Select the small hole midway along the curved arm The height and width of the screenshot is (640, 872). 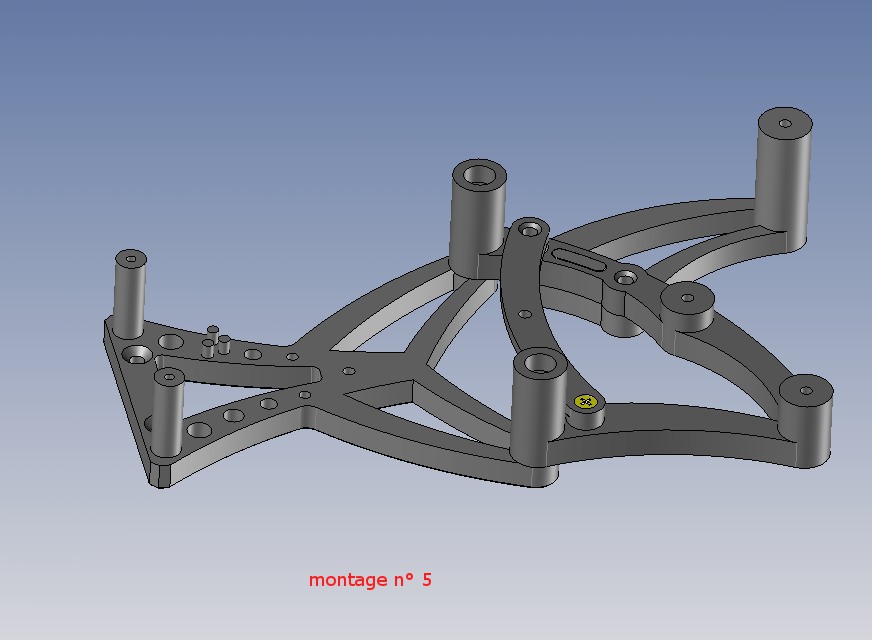tap(525, 314)
